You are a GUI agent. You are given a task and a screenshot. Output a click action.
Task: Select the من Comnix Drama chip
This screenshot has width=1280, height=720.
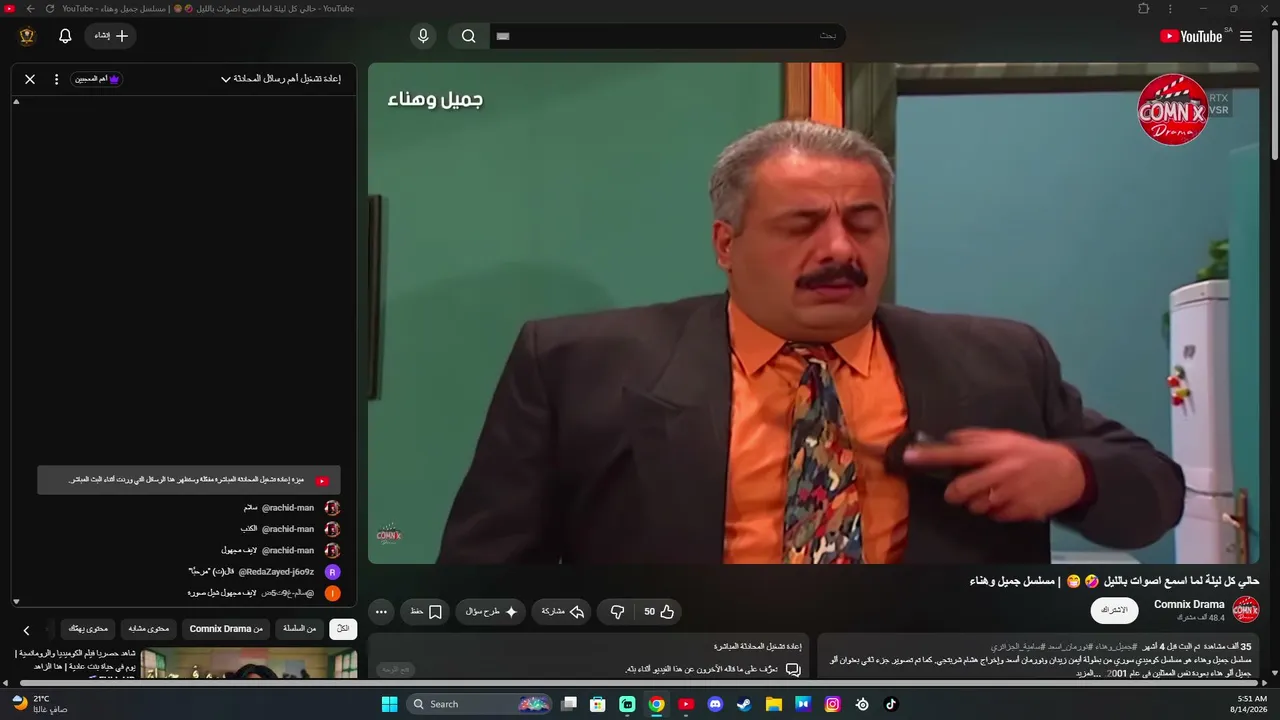click(226, 629)
